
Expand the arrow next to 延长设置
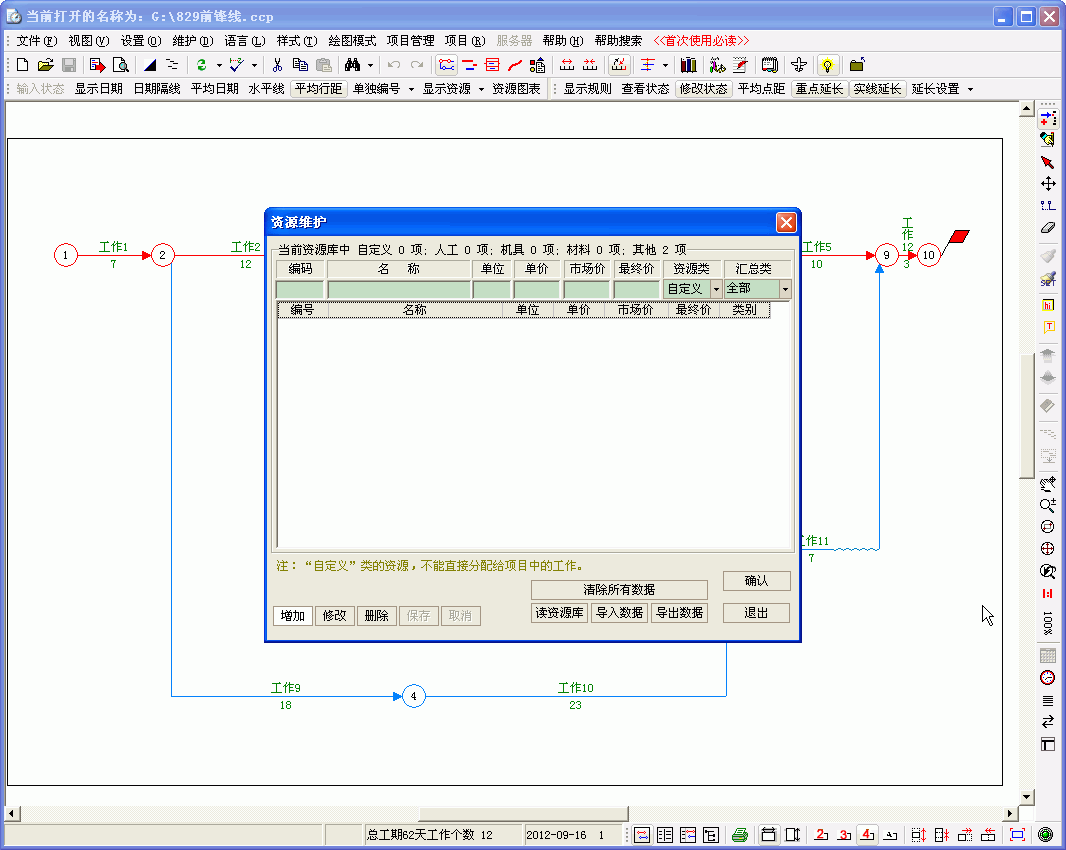970,89
